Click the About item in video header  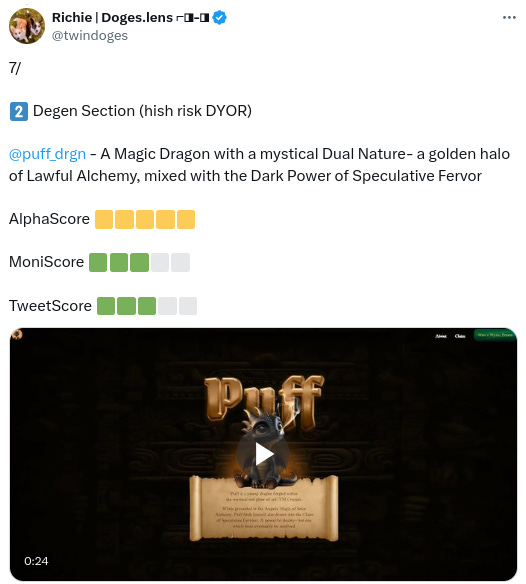(441, 336)
